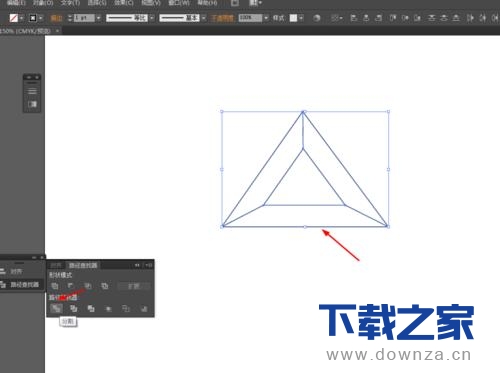Click the stroke color swatch in control bar
The image size is (500, 373).
coord(33,18)
